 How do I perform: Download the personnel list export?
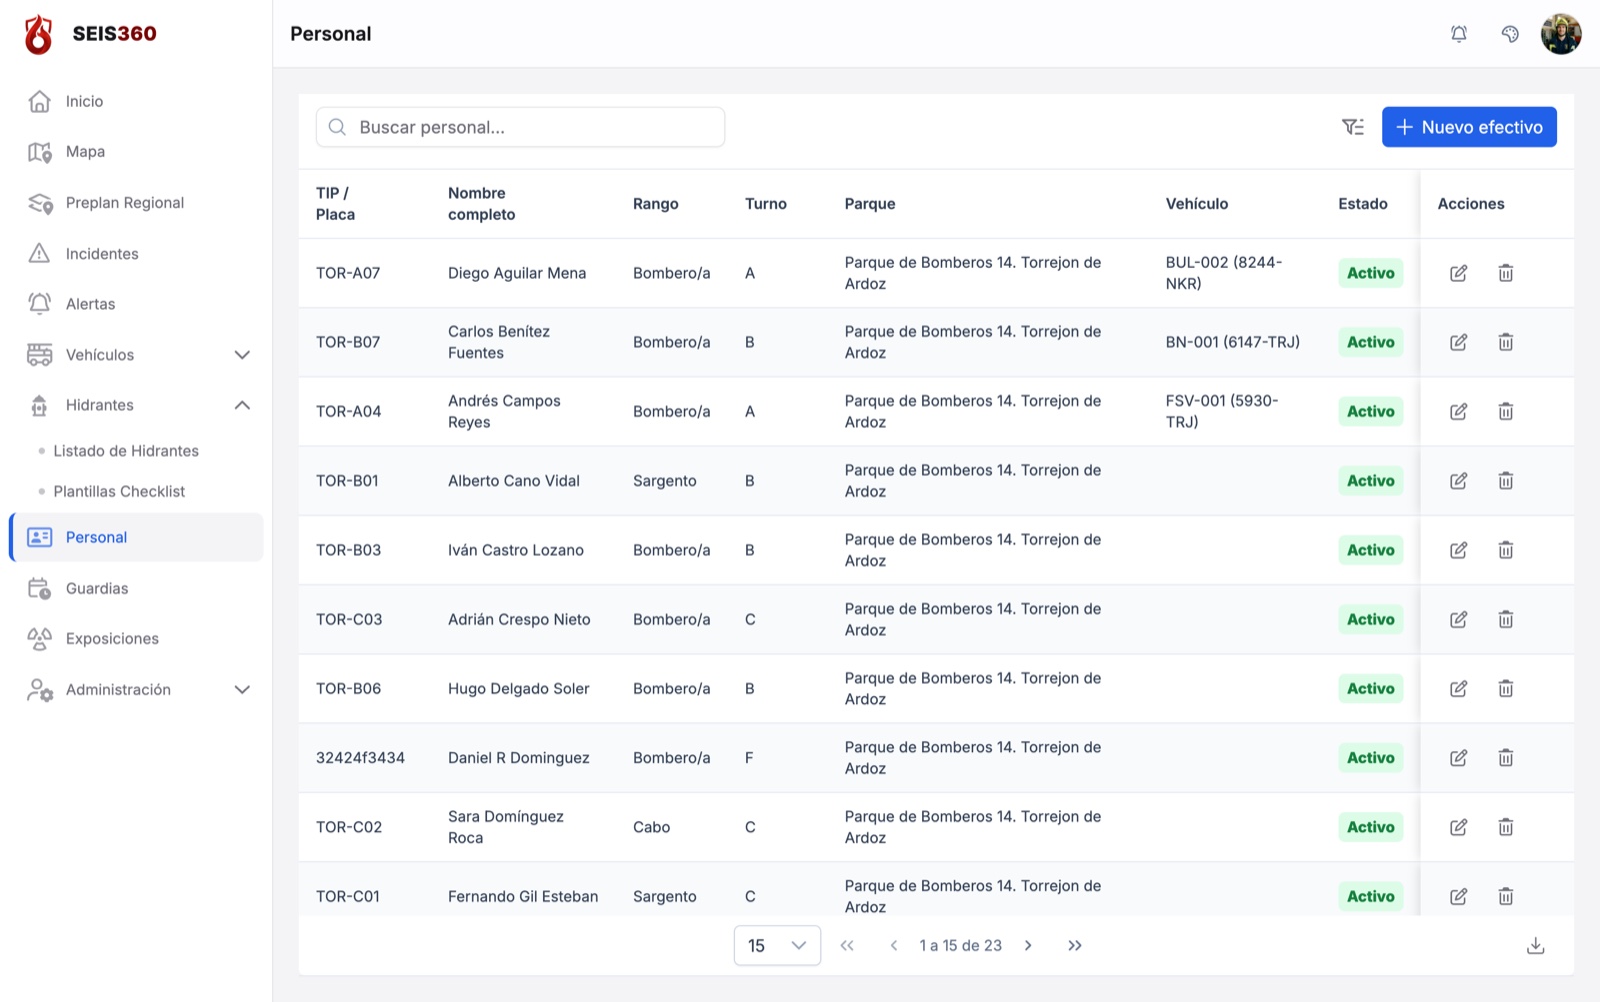[x=1536, y=946]
